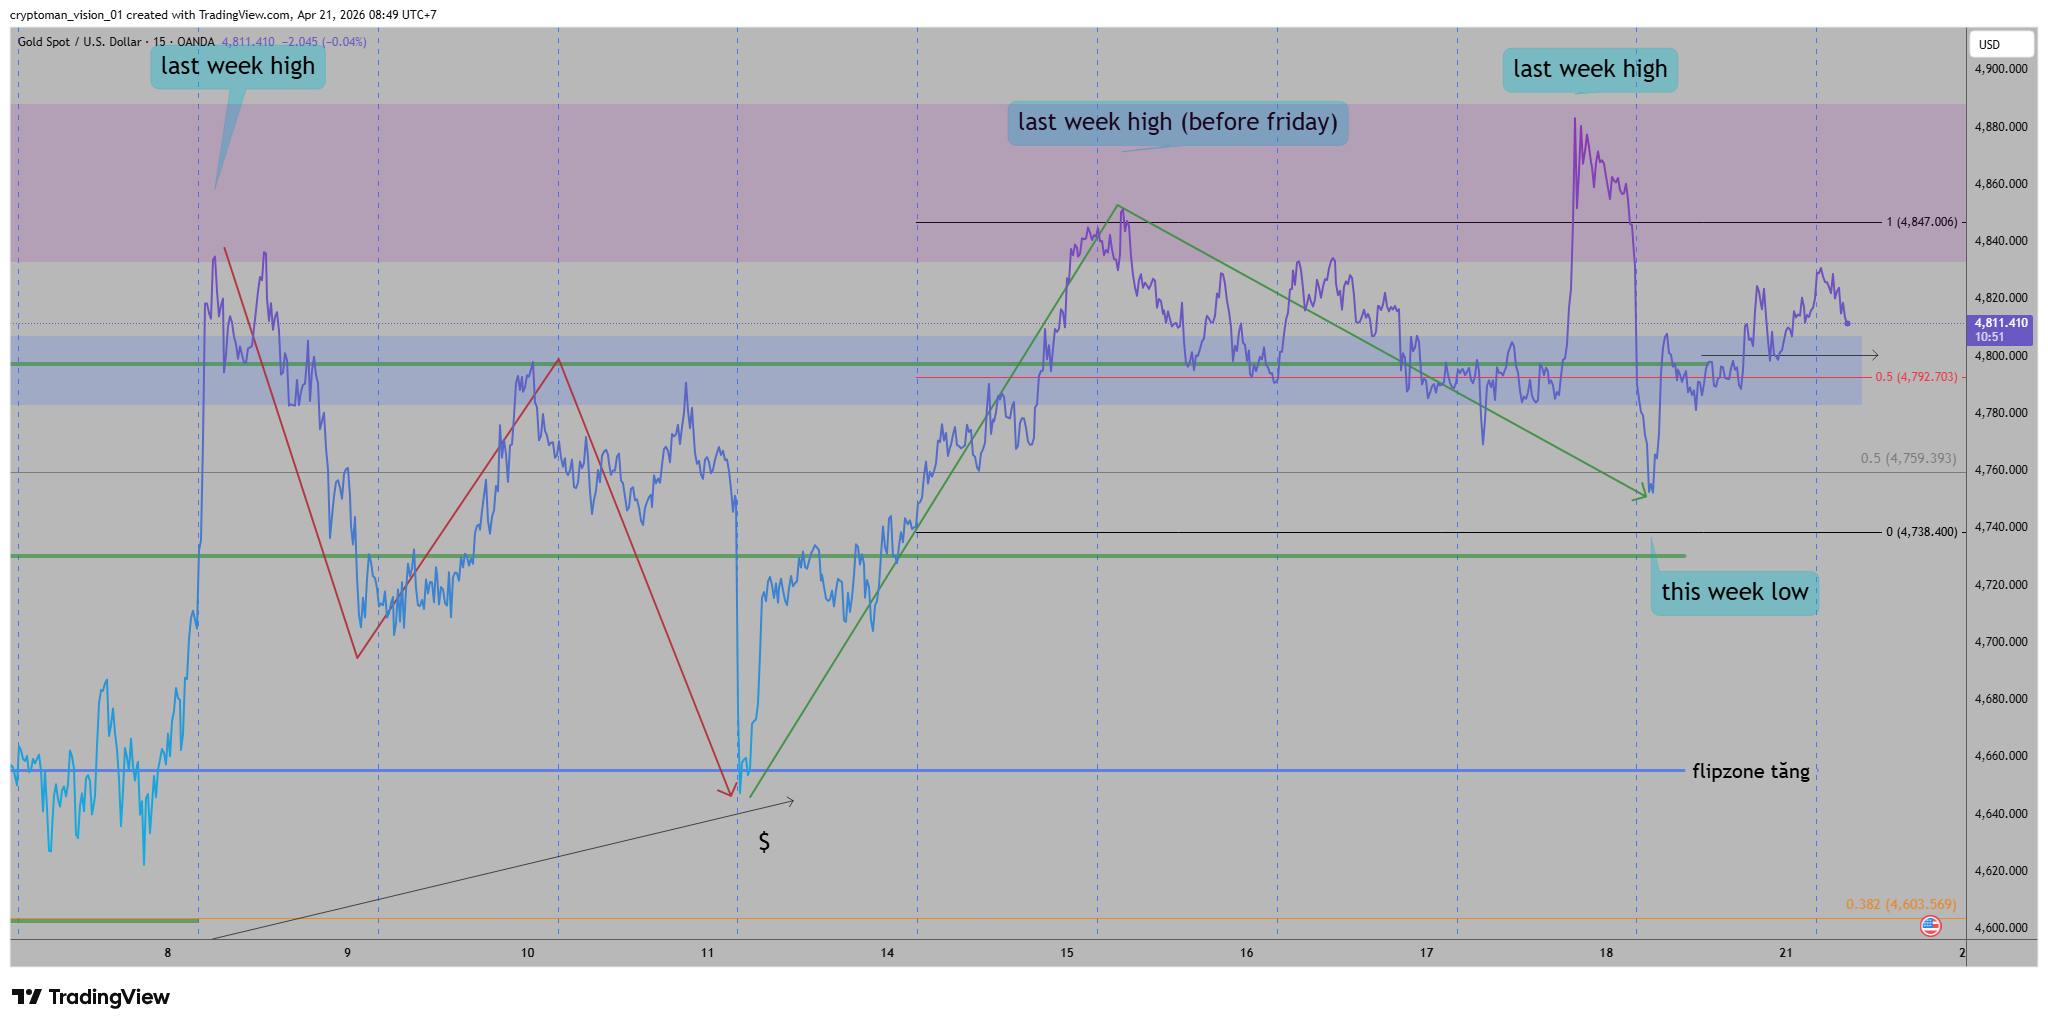
Task: Click the green arrowhead ending the downtrend line
Action: [1640, 494]
